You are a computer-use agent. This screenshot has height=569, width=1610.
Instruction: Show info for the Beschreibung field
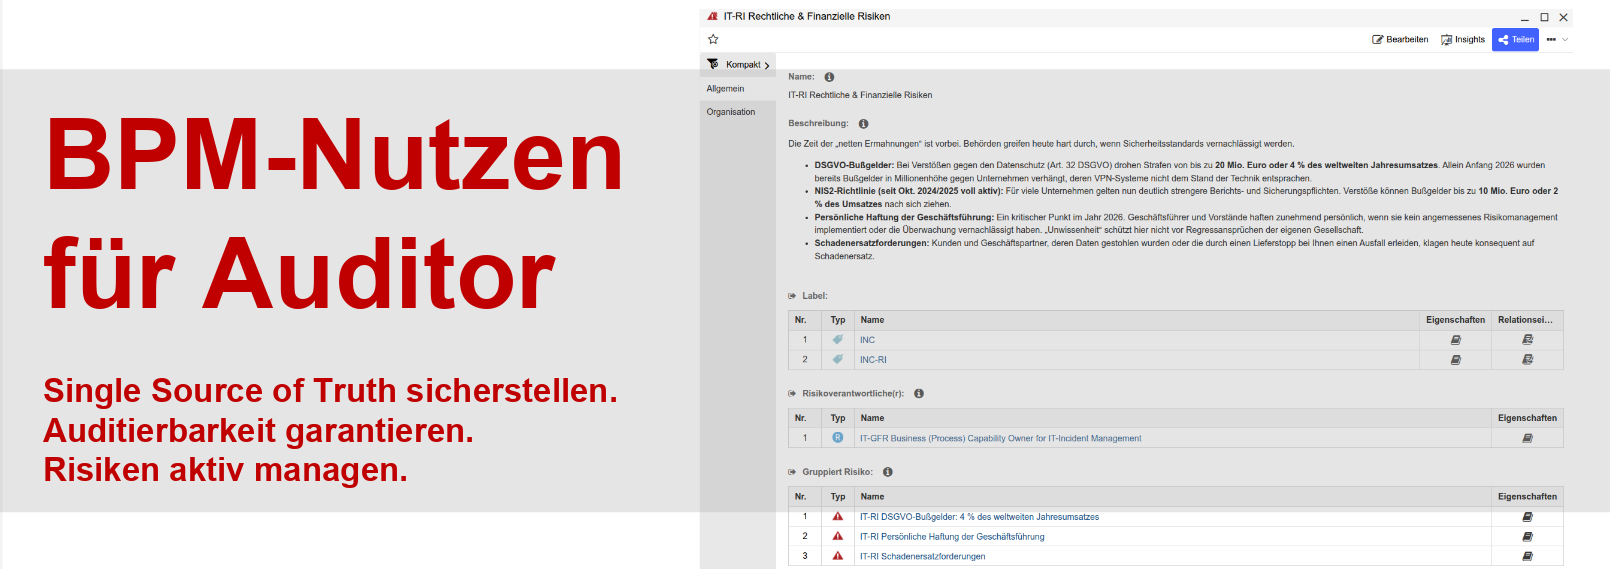863,124
